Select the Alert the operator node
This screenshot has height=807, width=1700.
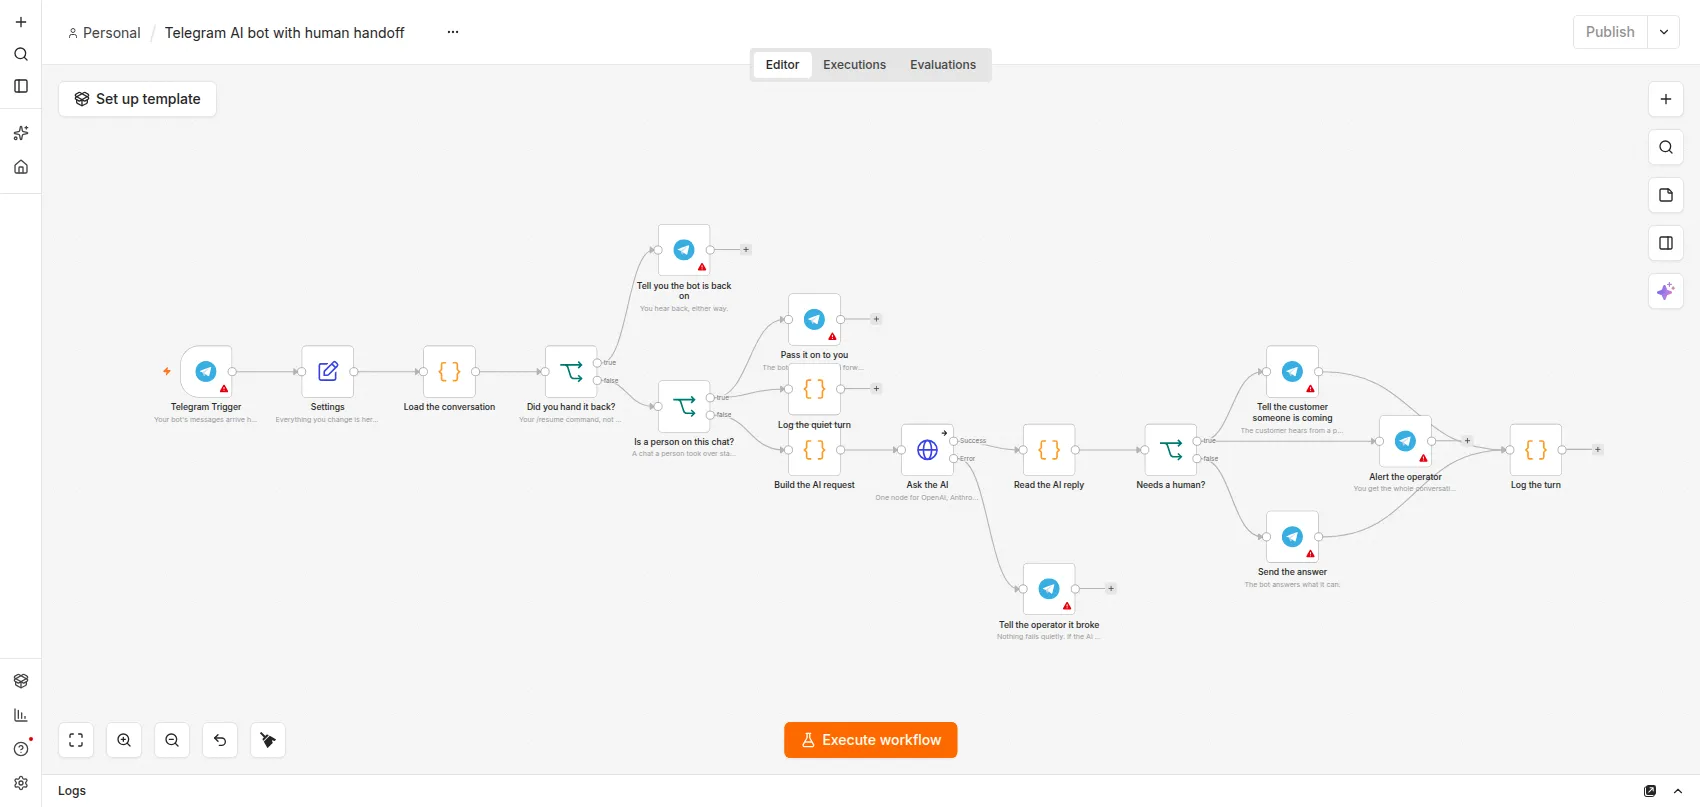pos(1405,441)
